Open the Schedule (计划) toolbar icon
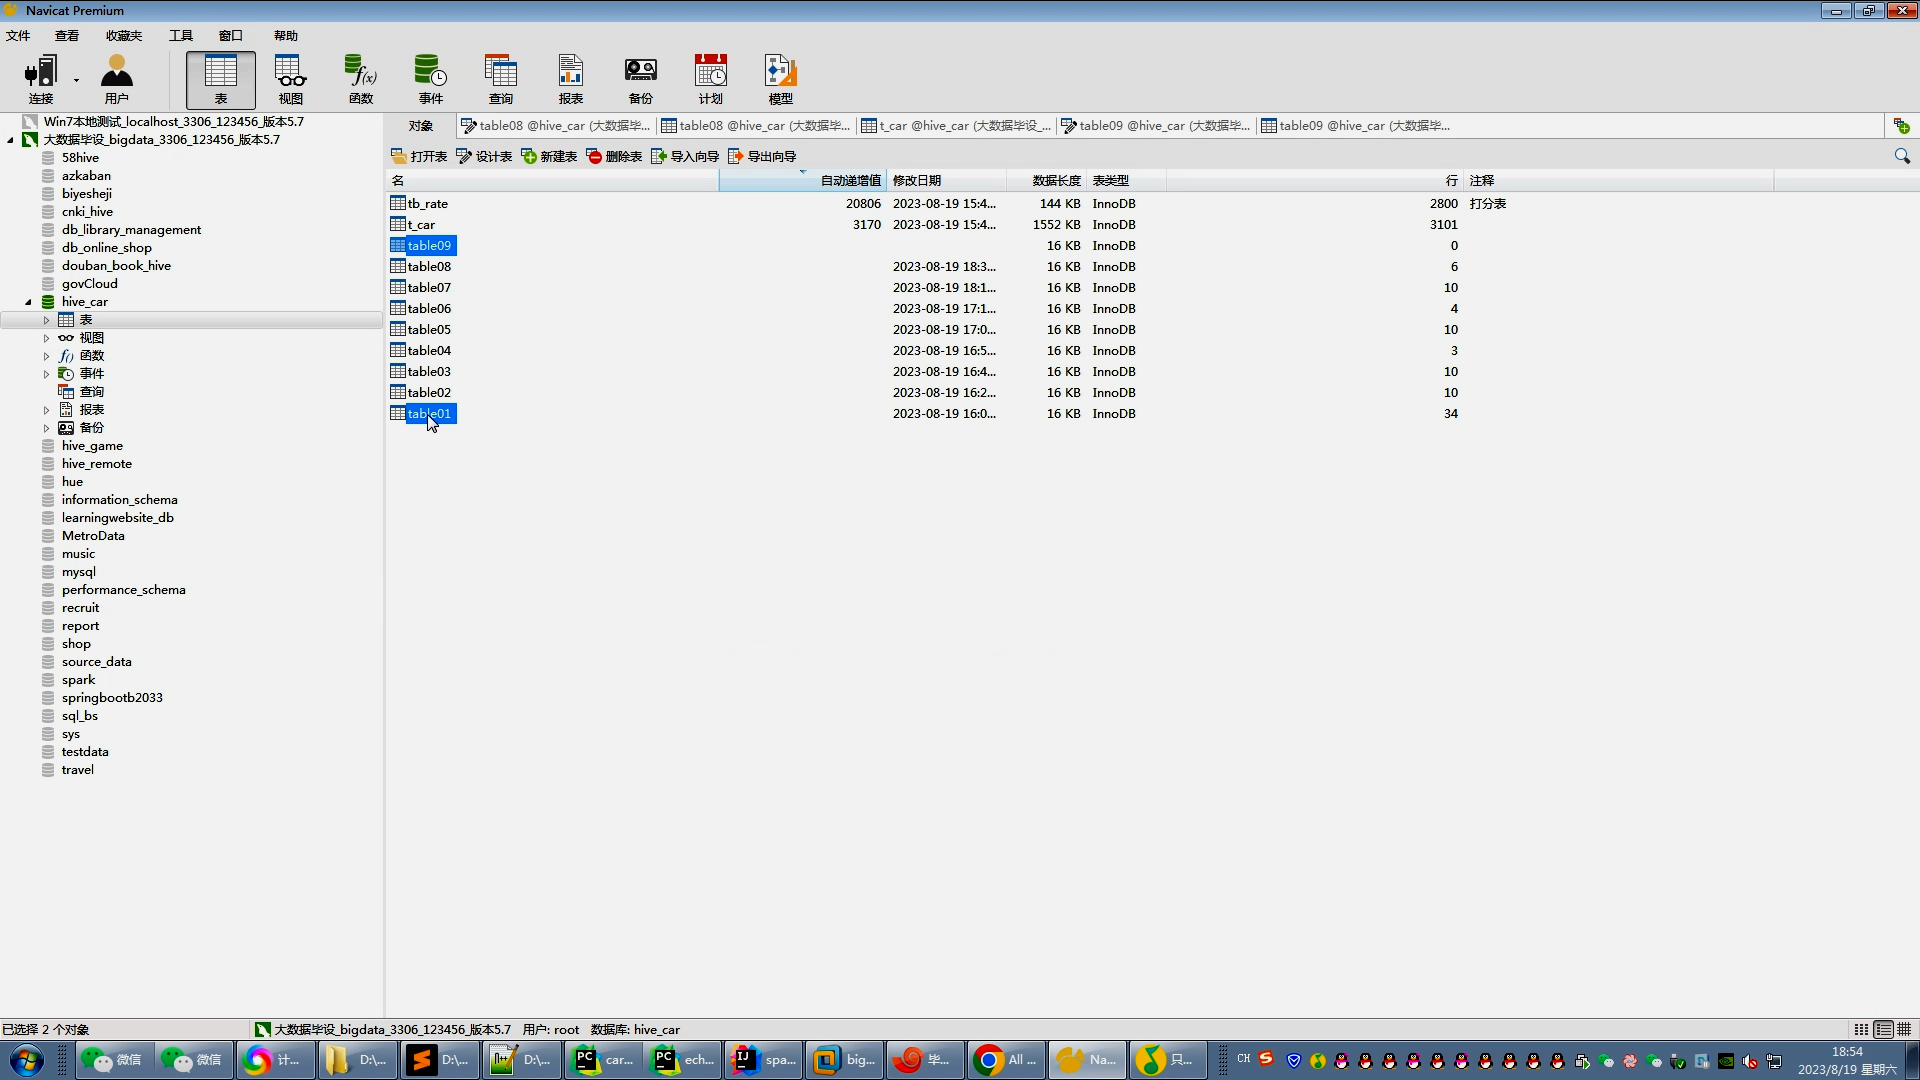 pos(710,79)
